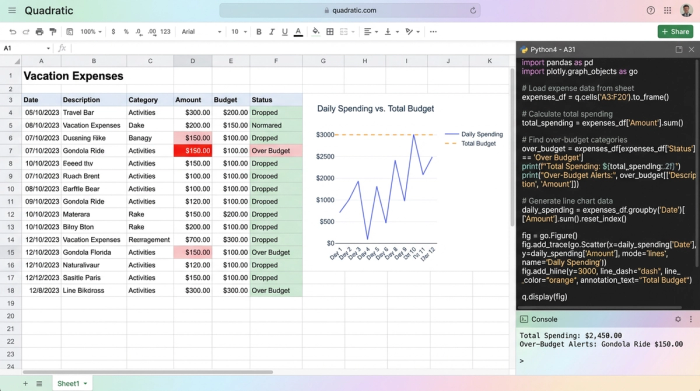Open the hamburger menu next to Quadratic
700x391 pixels.
[x=12, y=10]
